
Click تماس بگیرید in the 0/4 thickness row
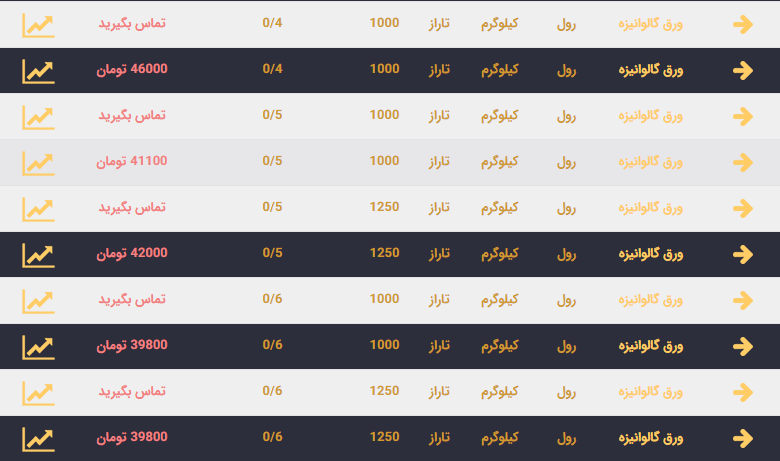(132, 23)
